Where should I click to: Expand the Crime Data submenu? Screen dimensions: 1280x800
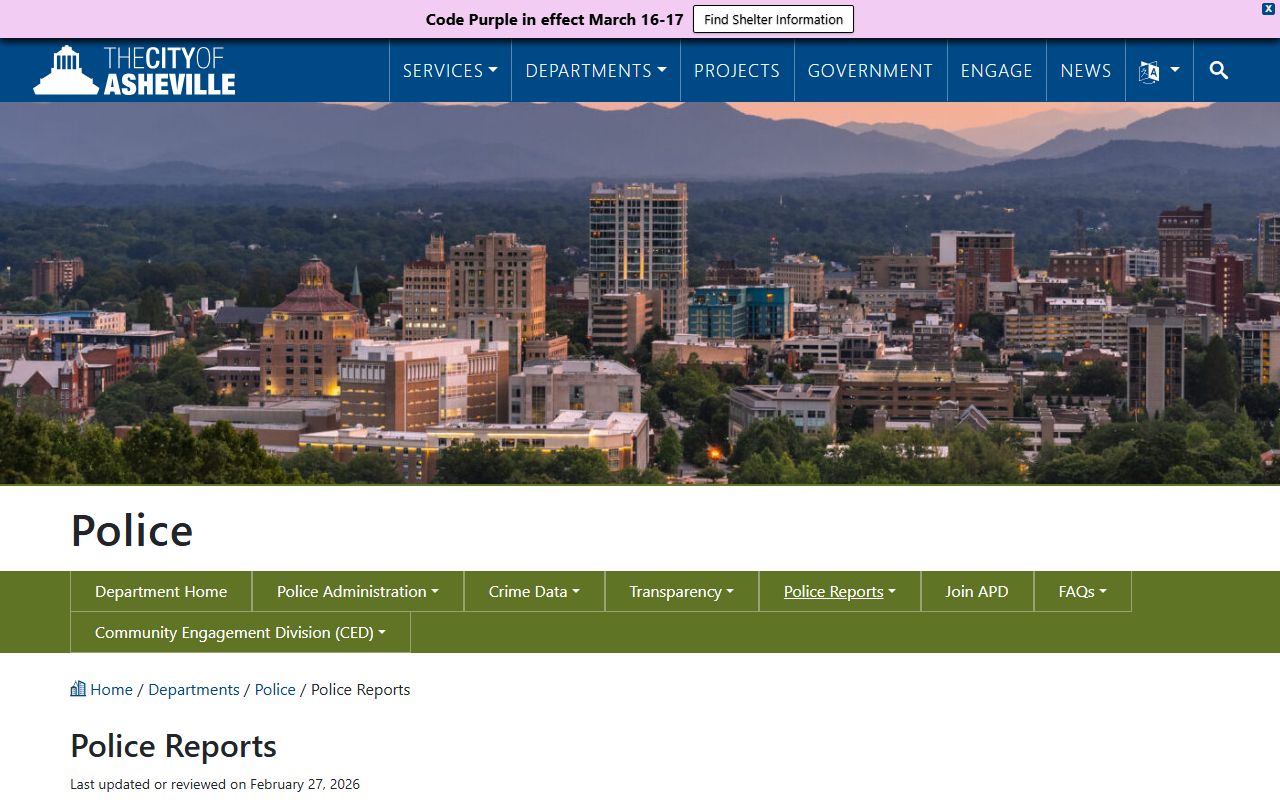pyautogui.click(x=534, y=591)
